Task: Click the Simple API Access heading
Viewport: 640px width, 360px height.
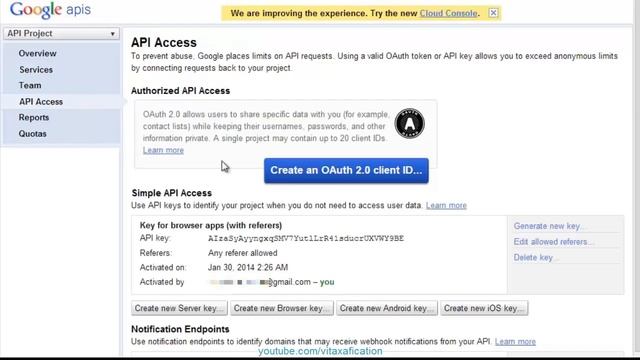Action: pos(171,193)
